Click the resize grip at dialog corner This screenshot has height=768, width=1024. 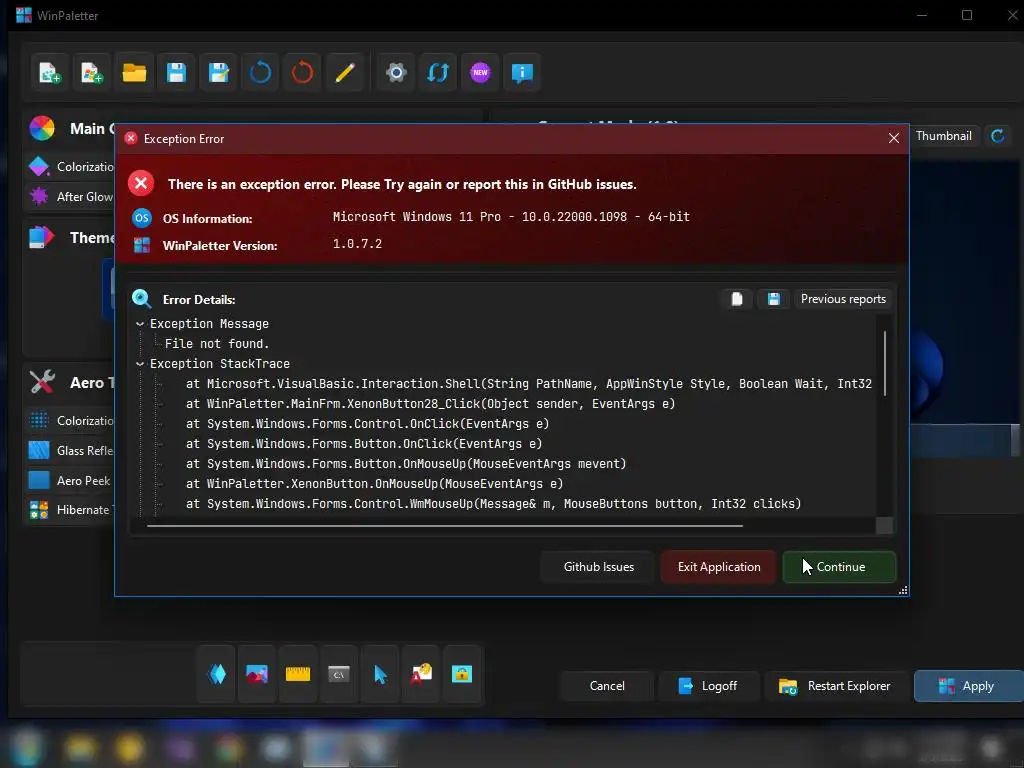(903, 590)
